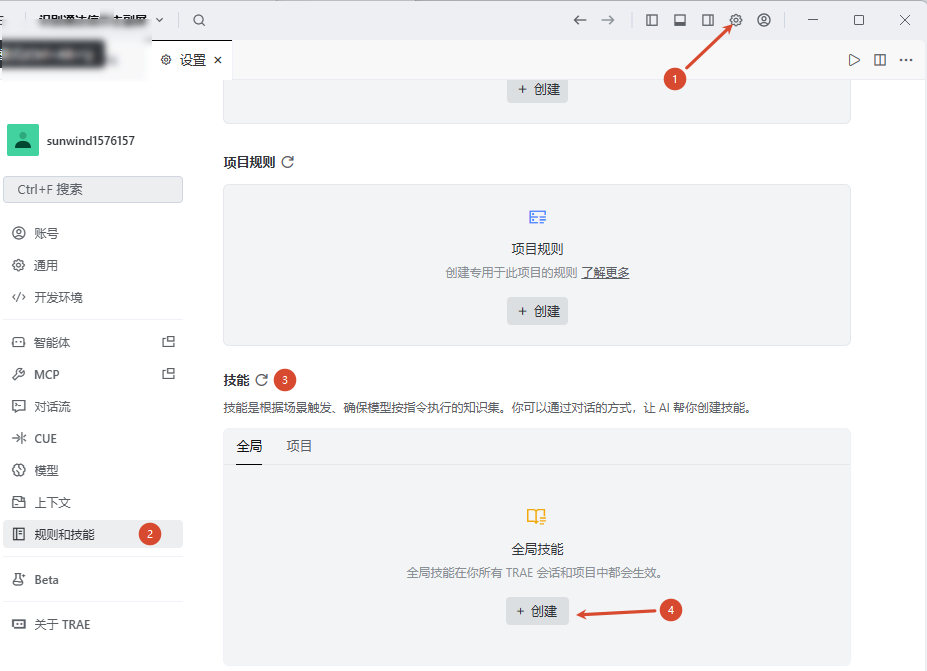The width and height of the screenshot is (927, 671).
Task: Toggle the bottom panel layout icon
Action: [680, 20]
